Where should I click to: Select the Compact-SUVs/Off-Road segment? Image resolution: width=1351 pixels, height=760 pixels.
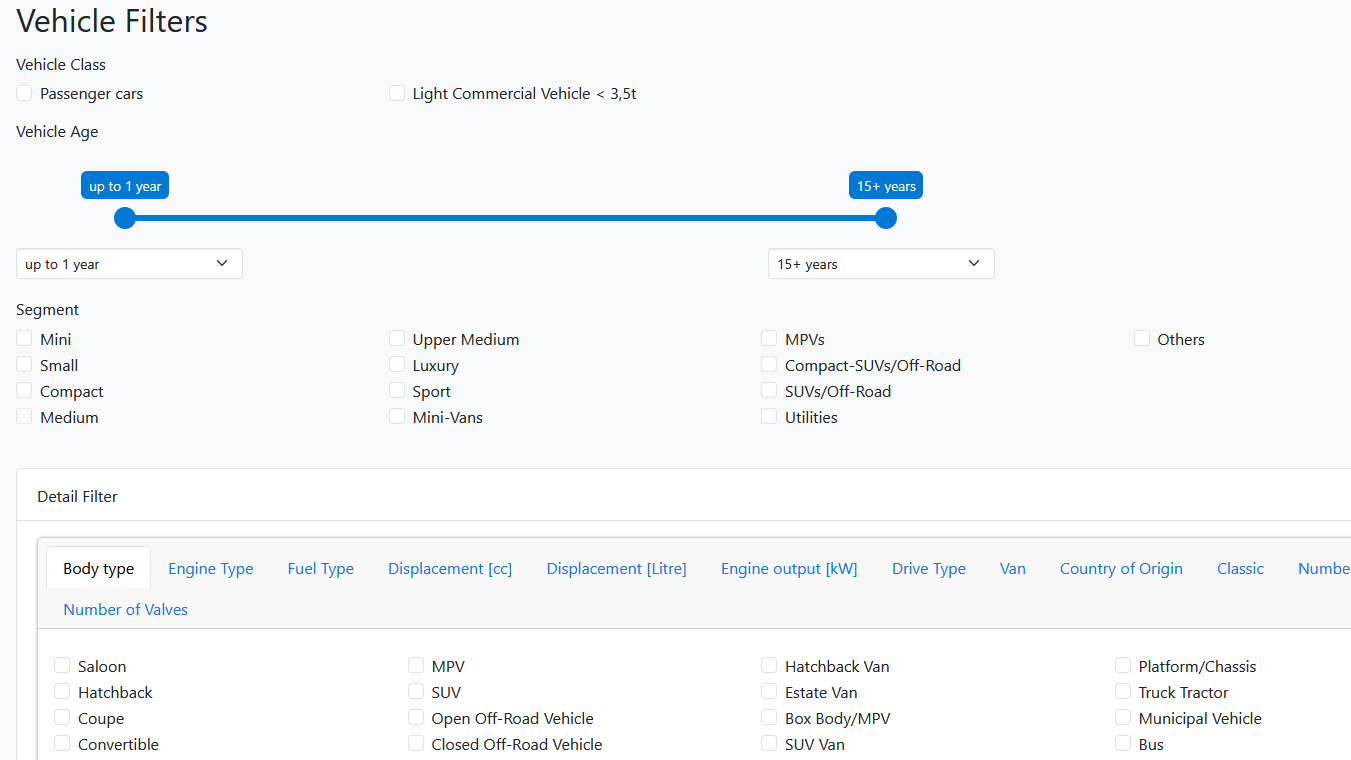coord(769,365)
